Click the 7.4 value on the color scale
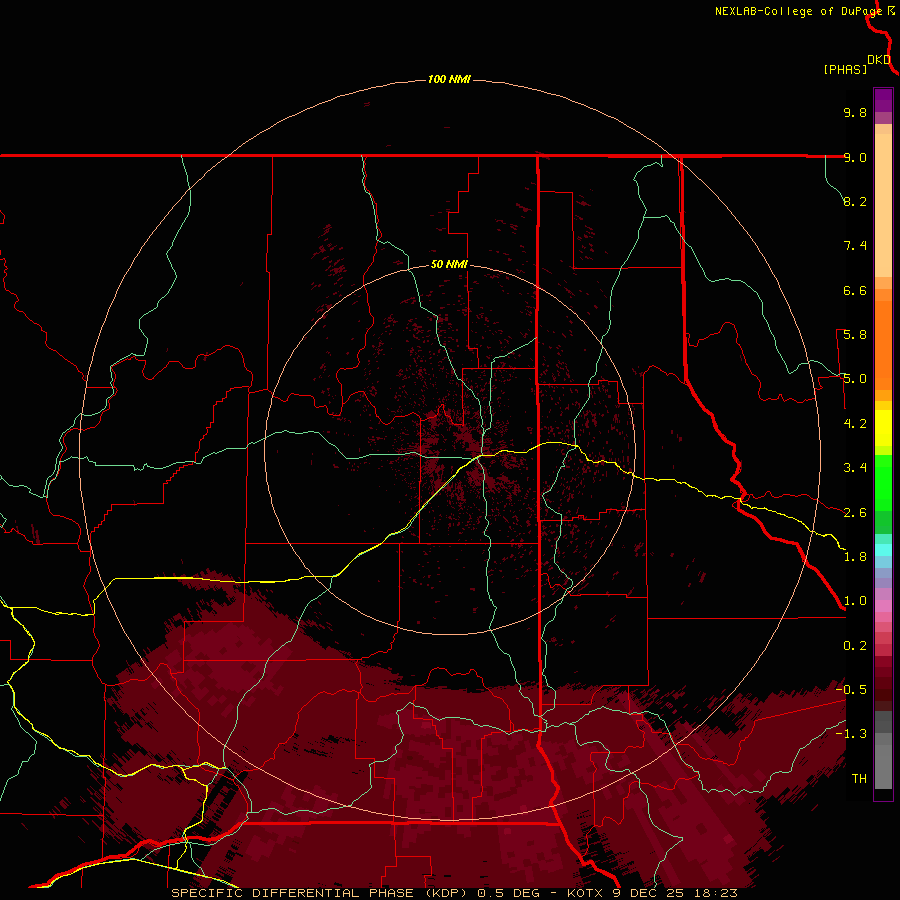900x900 pixels. (x=855, y=246)
